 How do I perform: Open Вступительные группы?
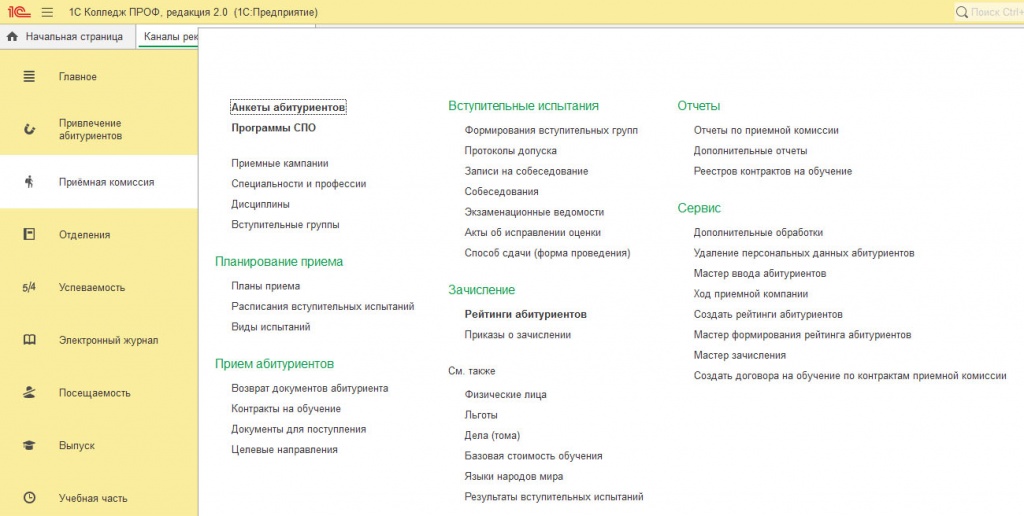(285, 225)
